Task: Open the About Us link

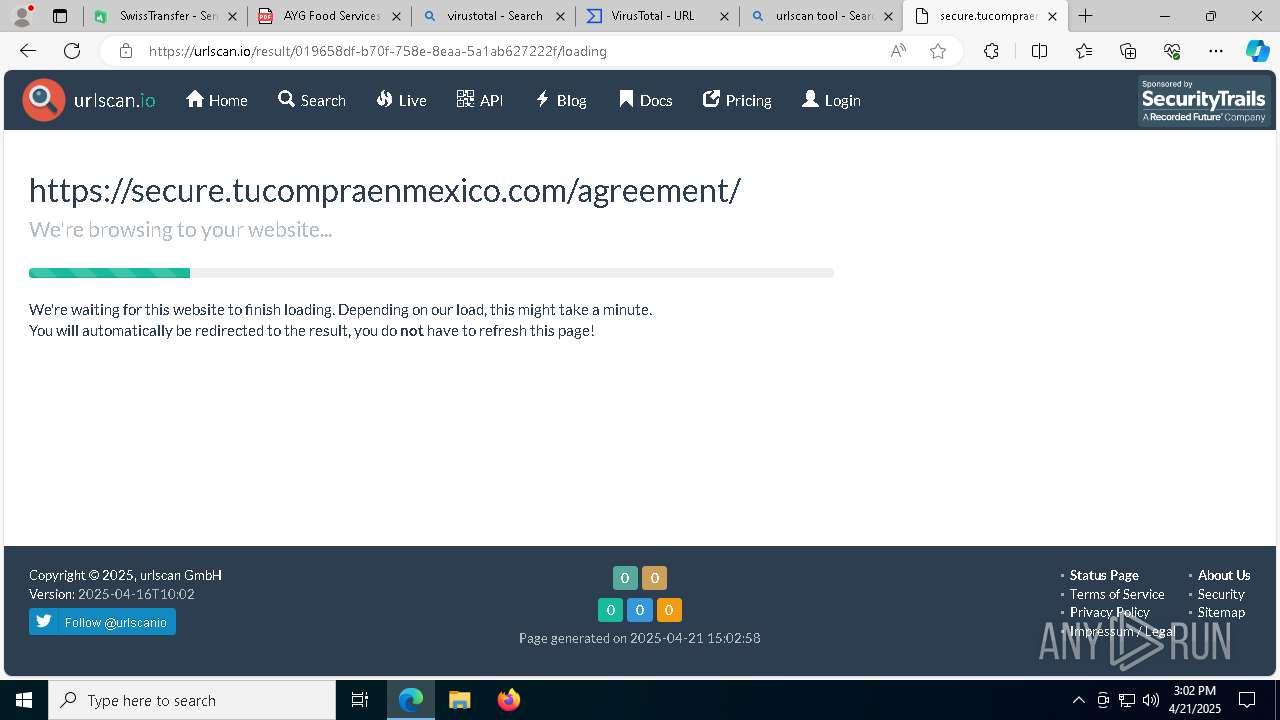Action: (x=1224, y=575)
